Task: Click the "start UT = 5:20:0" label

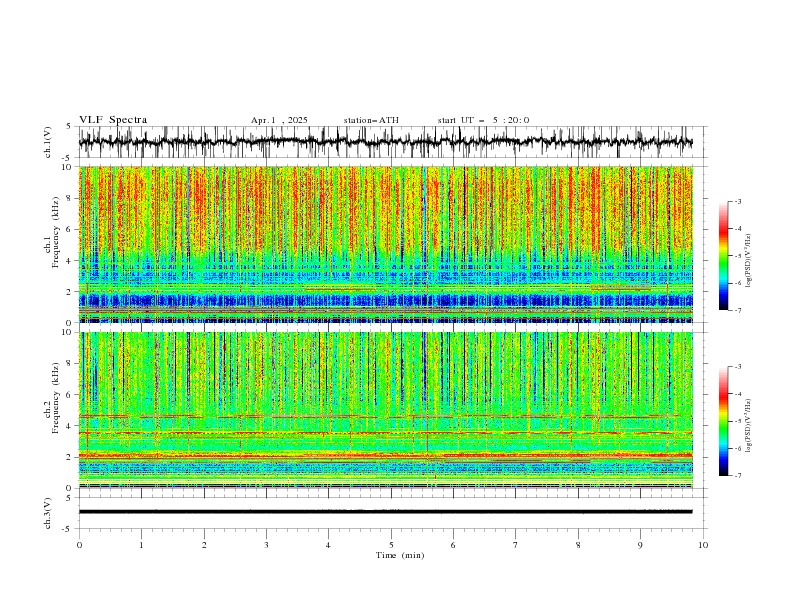Action: click(x=483, y=120)
